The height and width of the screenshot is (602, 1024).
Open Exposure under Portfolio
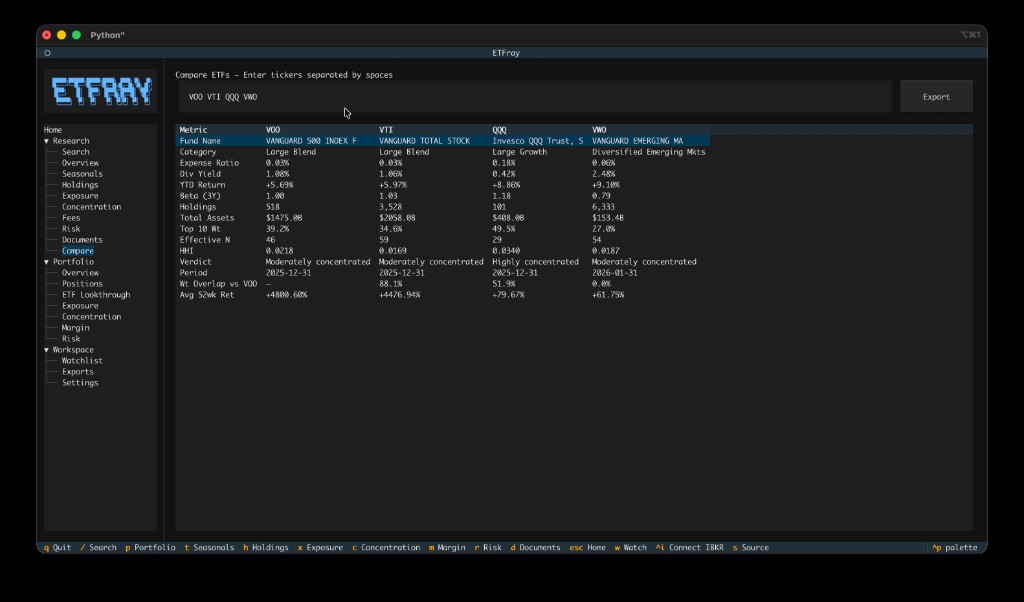pos(80,306)
